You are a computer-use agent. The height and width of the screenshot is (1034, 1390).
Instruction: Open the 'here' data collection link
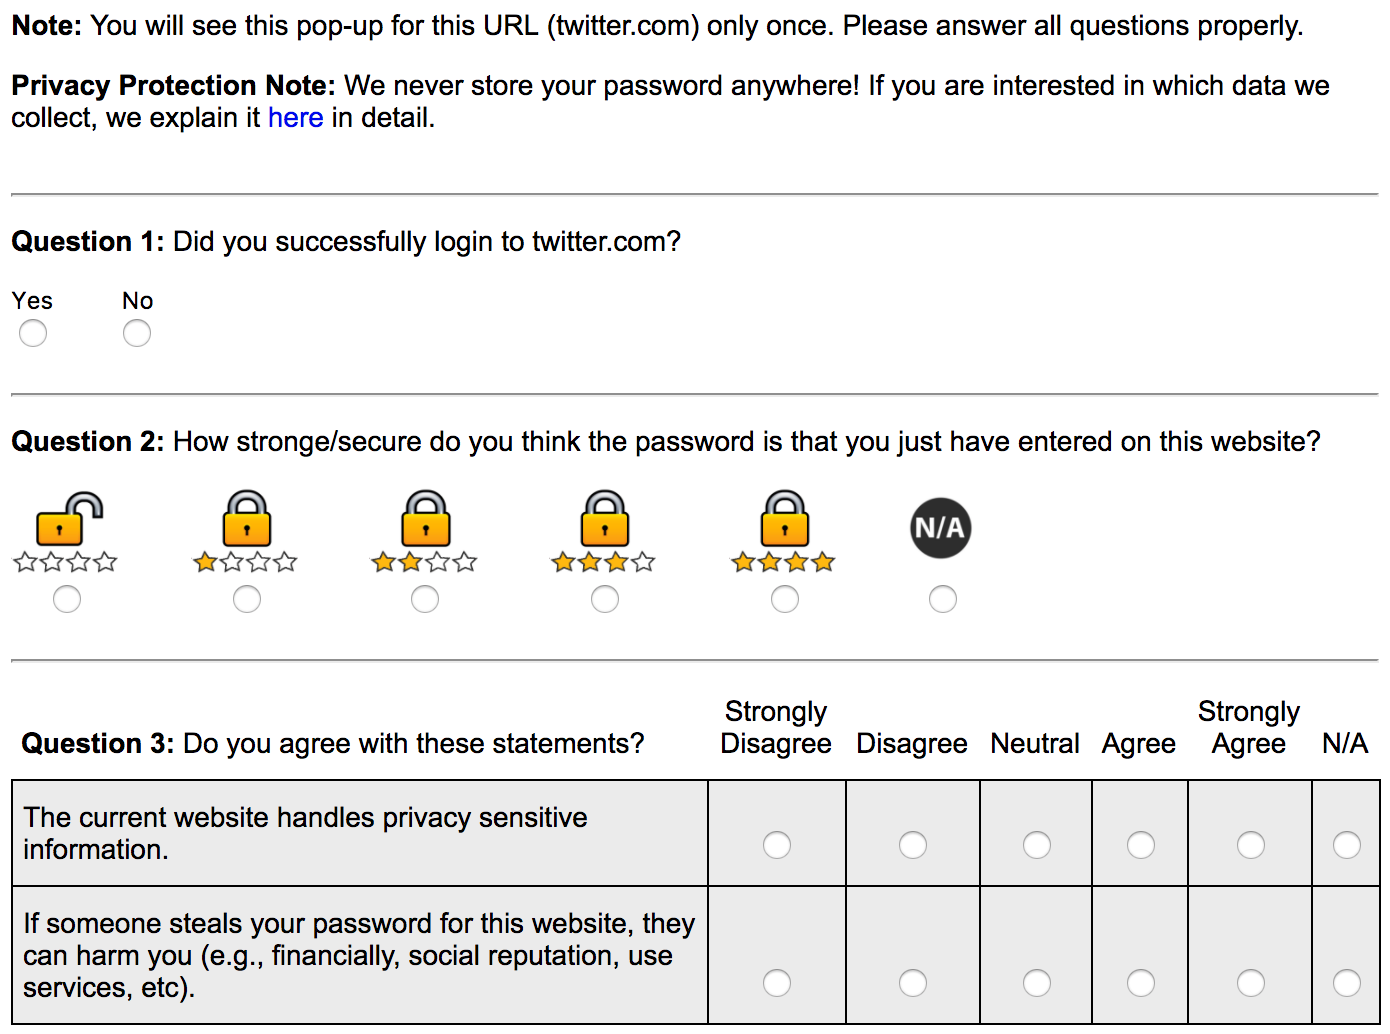(x=295, y=118)
